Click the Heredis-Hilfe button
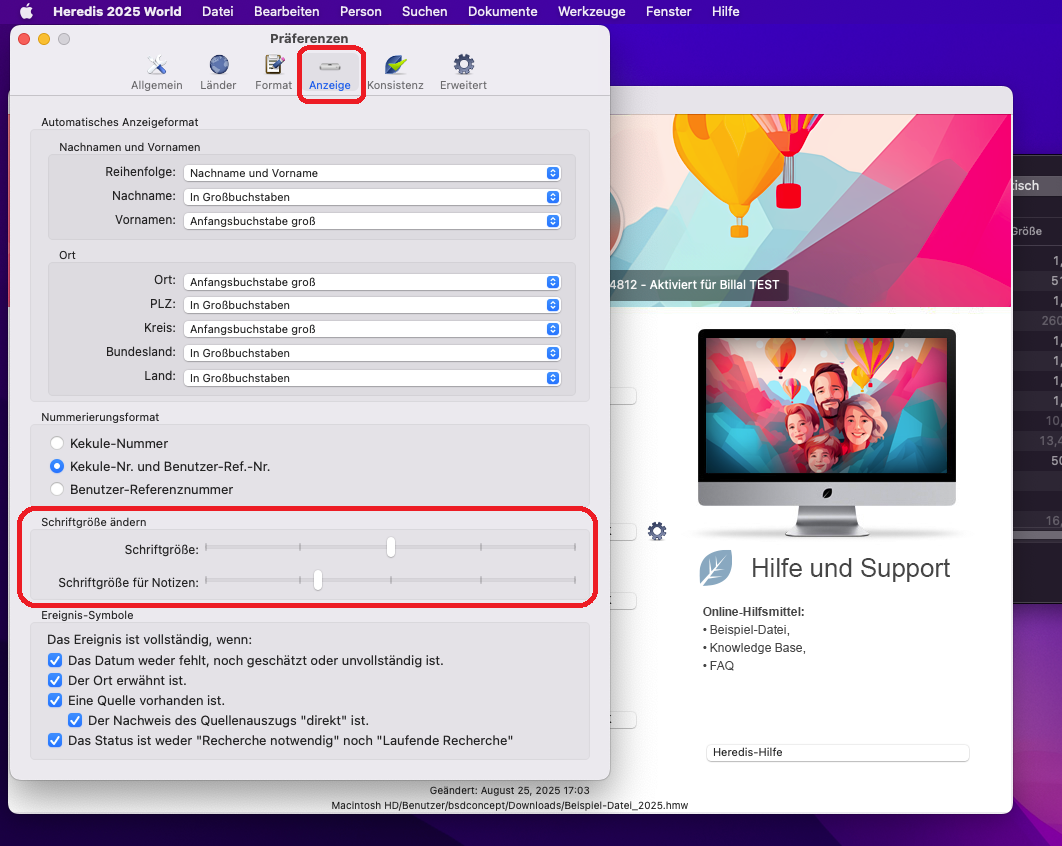This screenshot has width=1062, height=846. point(837,752)
